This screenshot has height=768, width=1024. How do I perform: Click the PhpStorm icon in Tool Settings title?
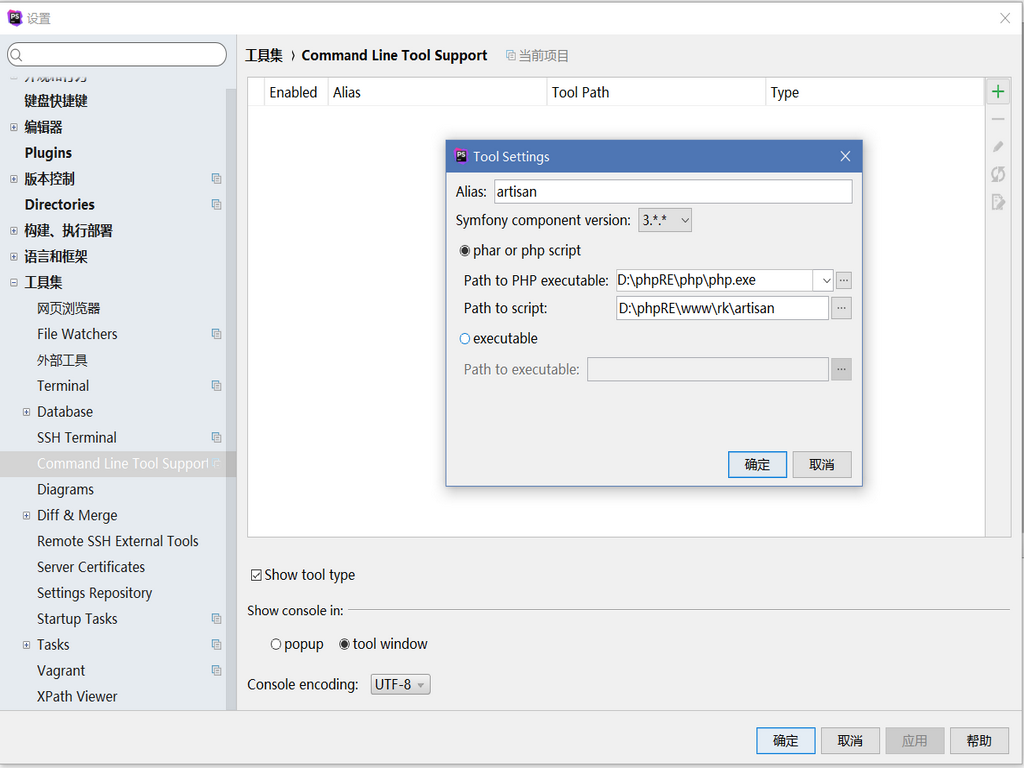click(461, 156)
